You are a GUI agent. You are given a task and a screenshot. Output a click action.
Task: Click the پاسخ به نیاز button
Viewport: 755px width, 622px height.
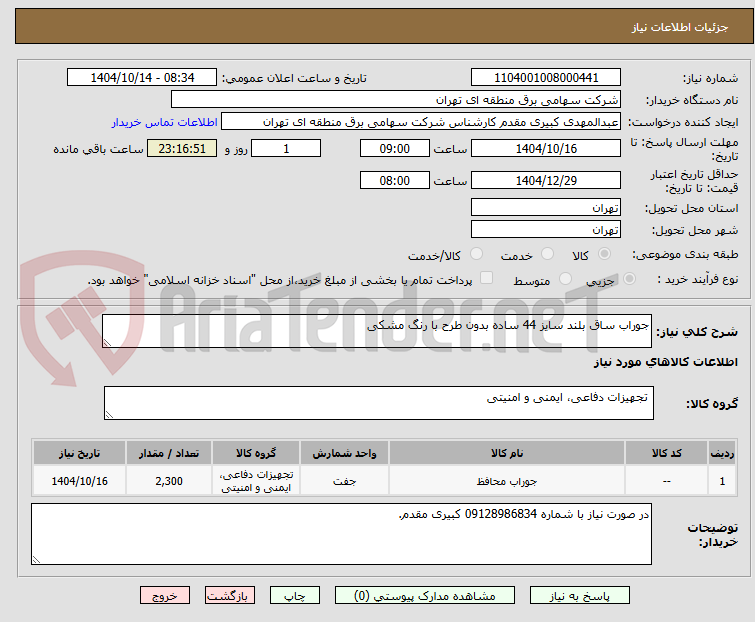580,596
